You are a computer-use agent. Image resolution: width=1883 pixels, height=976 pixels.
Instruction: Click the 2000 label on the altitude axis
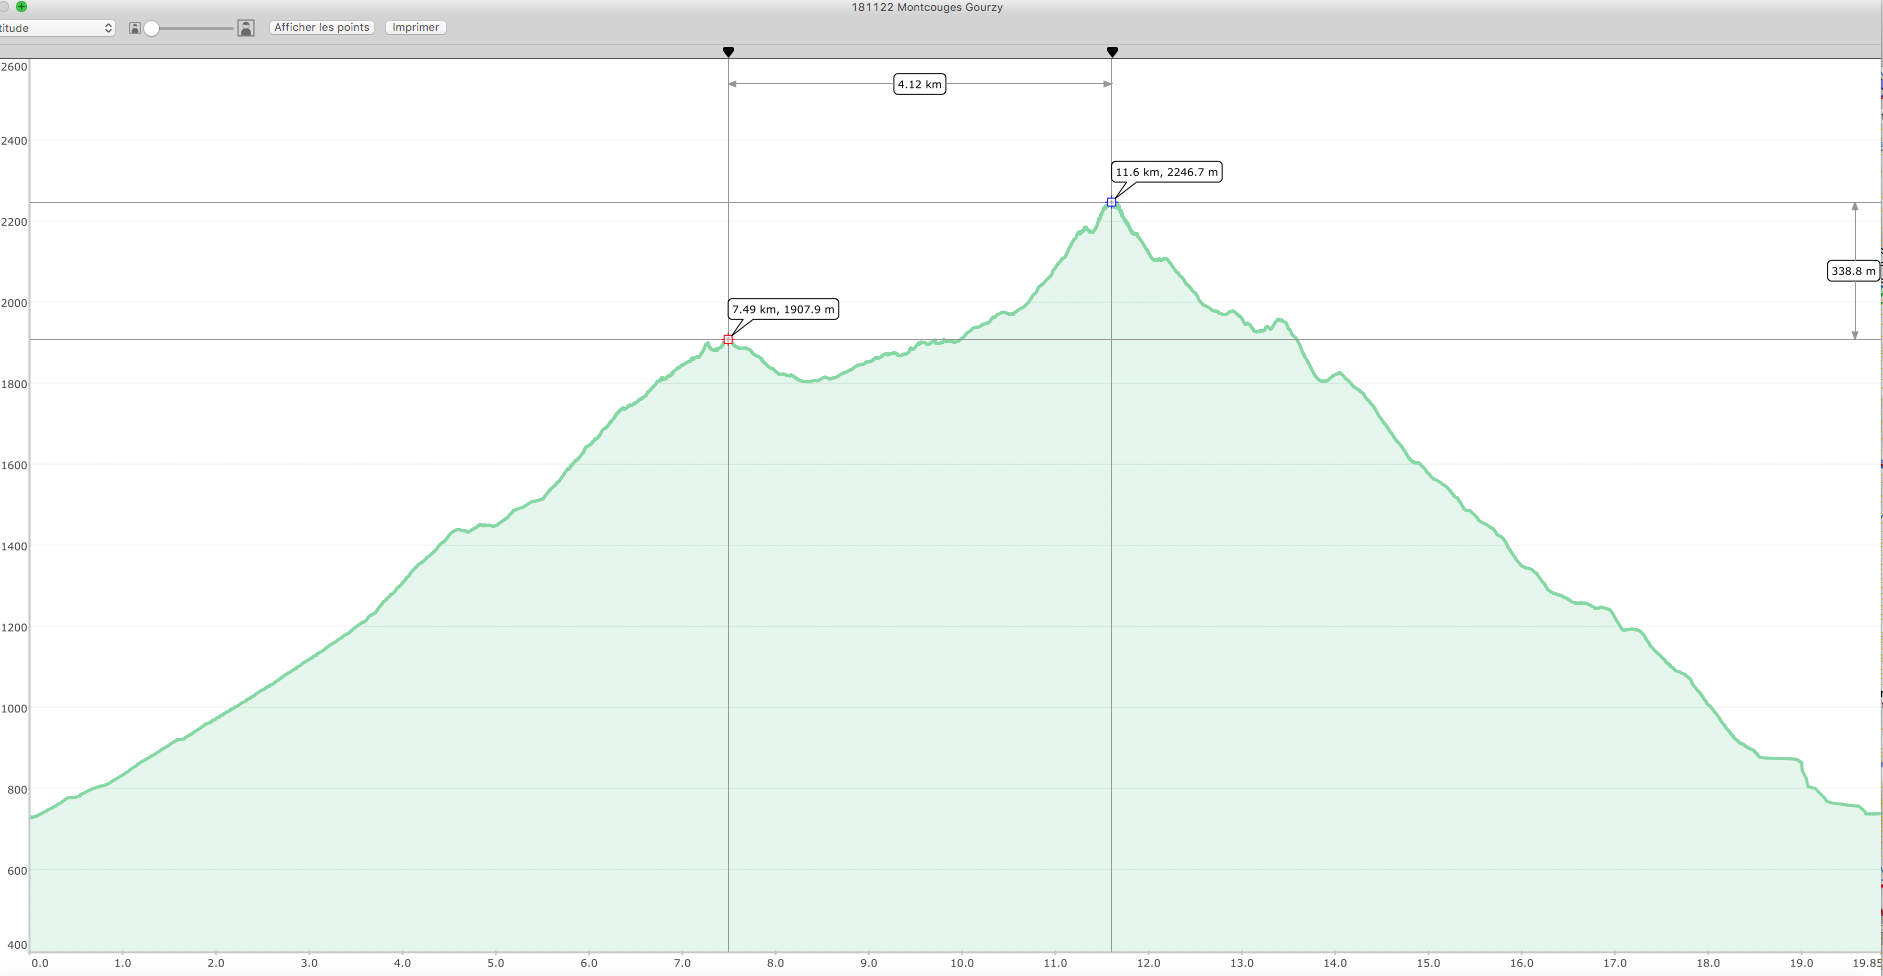(x=14, y=303)
